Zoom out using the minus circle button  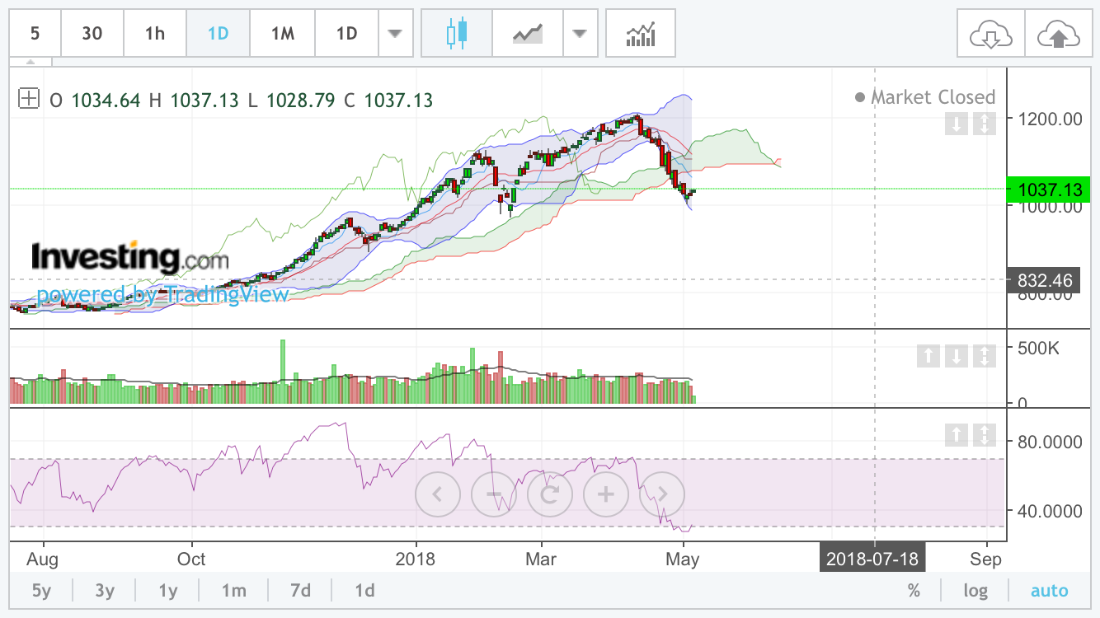click(x=493, y=494)
